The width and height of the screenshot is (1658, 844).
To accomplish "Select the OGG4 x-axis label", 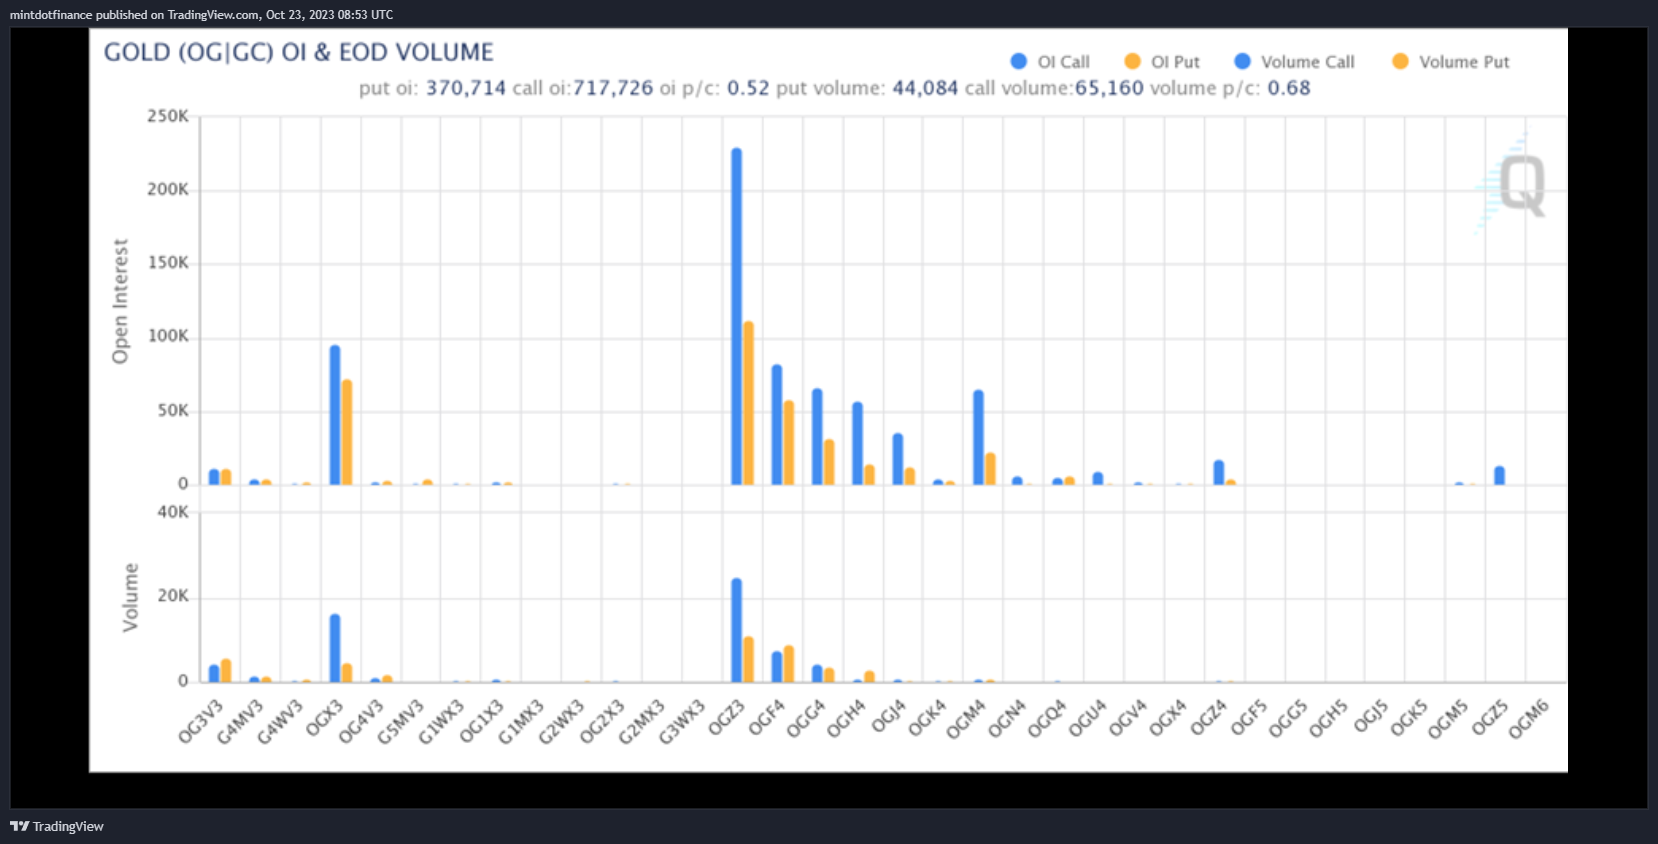I will click(806, 720).
